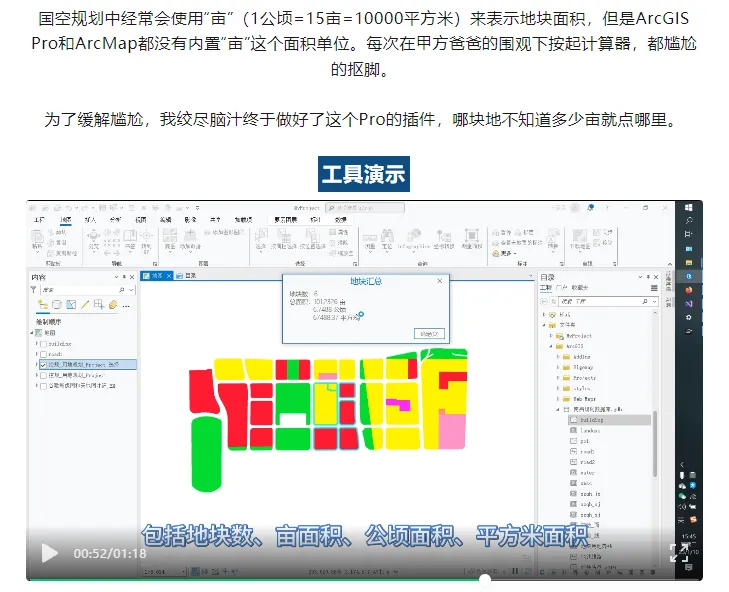Collapse the 文件夹 folders node in Catalog
The image size is (729, 592).
click(544, 325)
